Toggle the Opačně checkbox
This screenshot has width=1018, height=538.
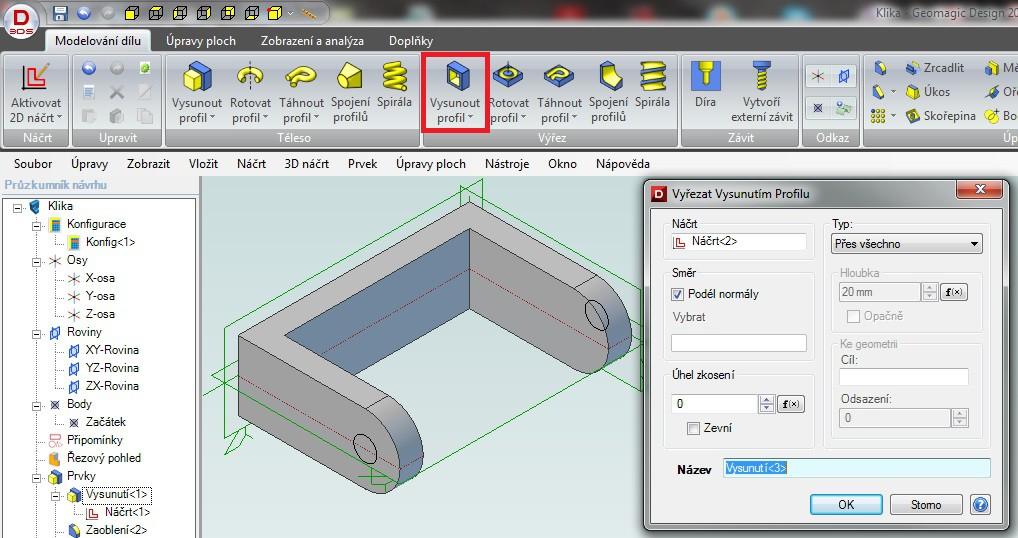click(853, 317)
